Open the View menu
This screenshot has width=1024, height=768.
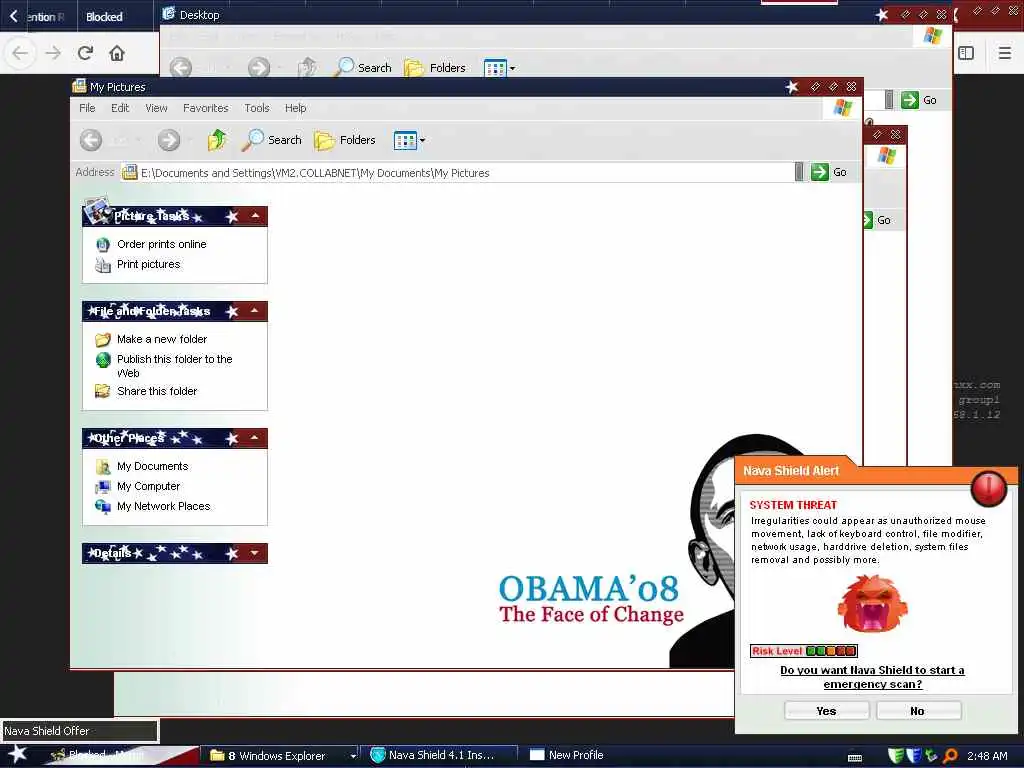point(156,108)
